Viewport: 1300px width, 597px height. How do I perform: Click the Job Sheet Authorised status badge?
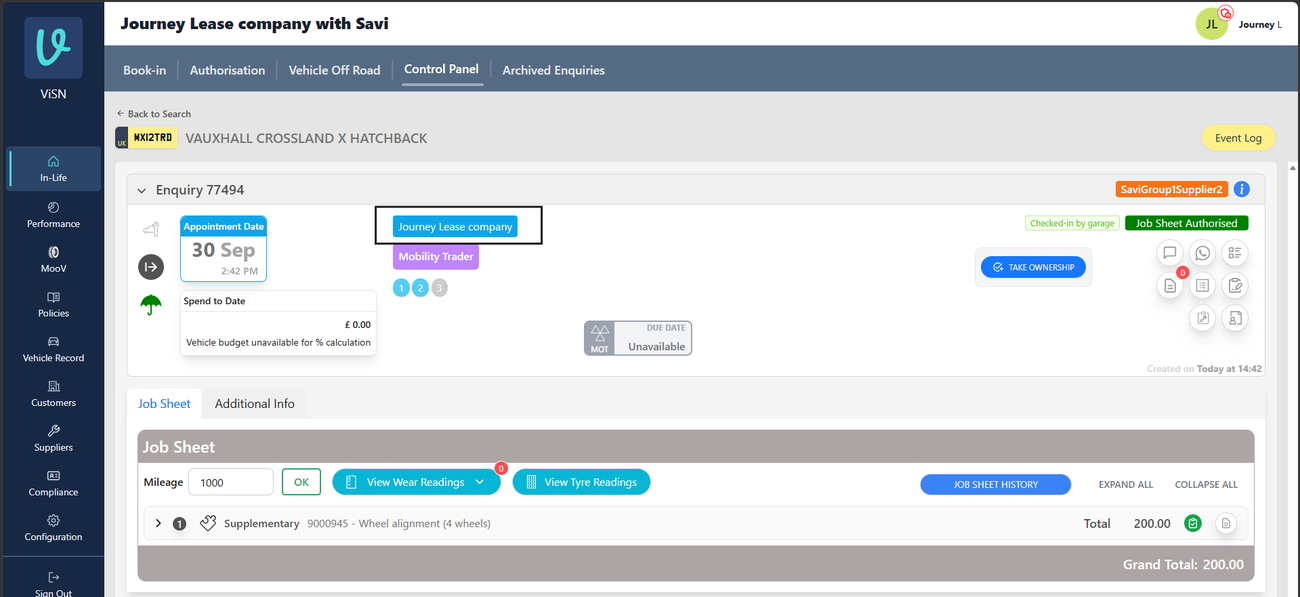pyautogui.click(x=1186, y=223)
